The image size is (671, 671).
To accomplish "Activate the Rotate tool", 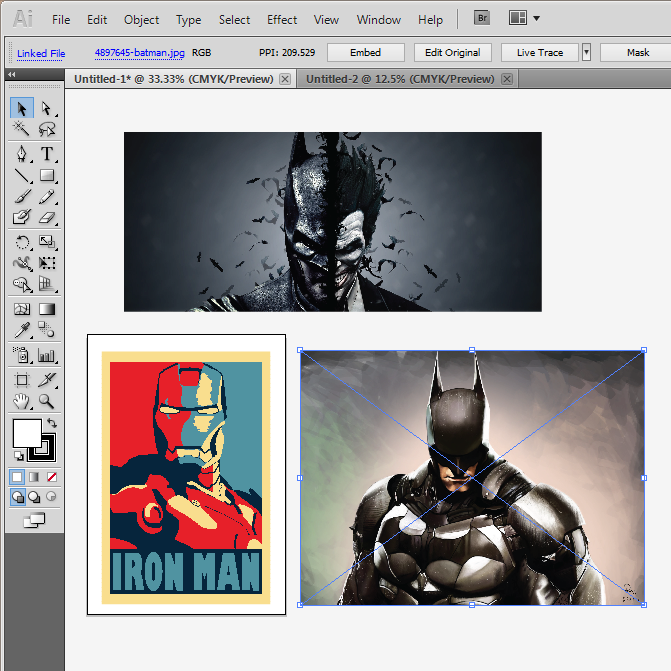I will point(22,242).
